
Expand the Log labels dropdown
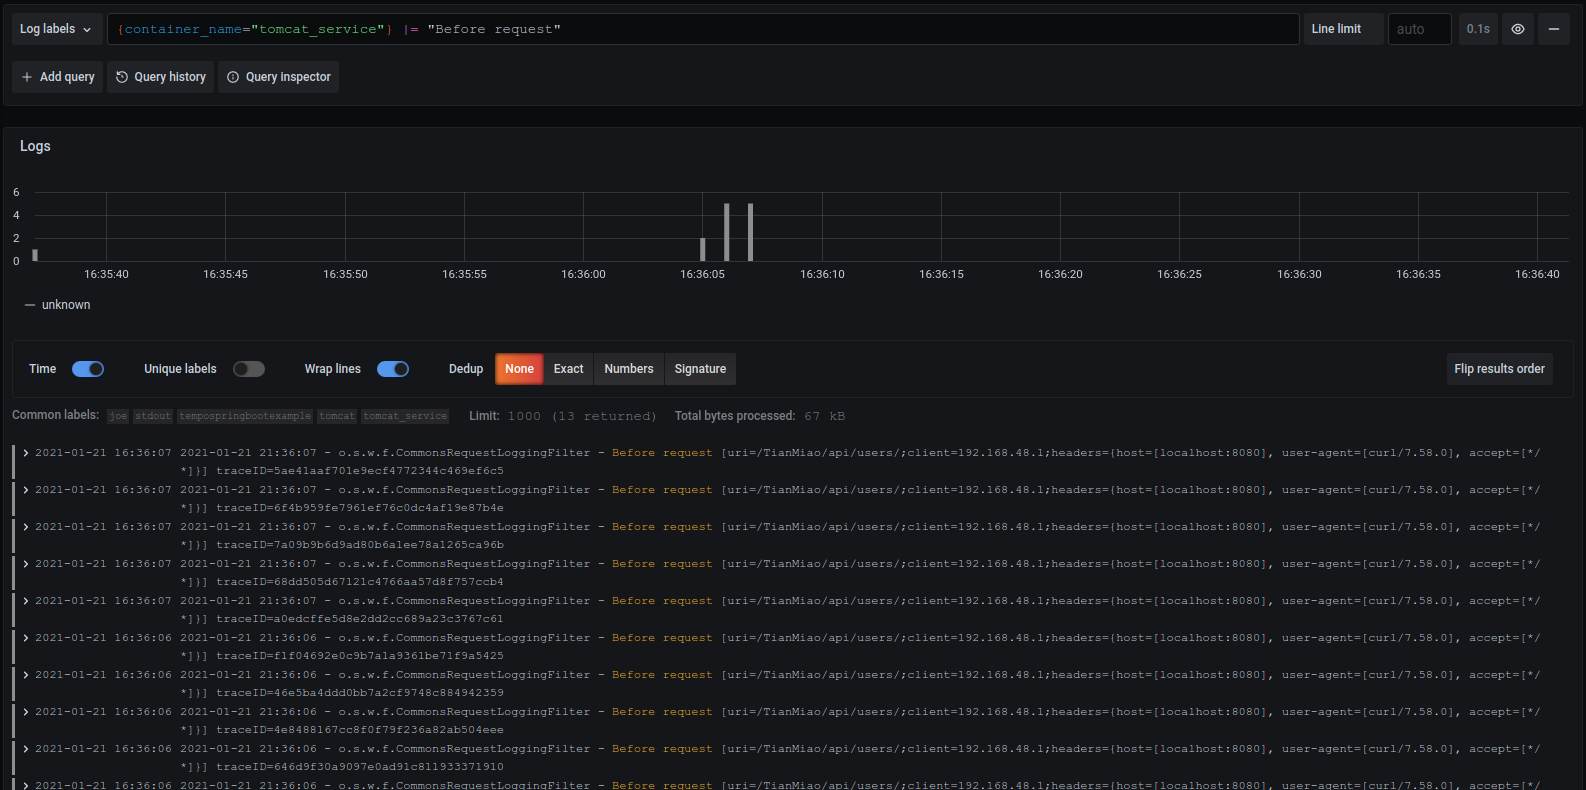(x=56, y=29)
